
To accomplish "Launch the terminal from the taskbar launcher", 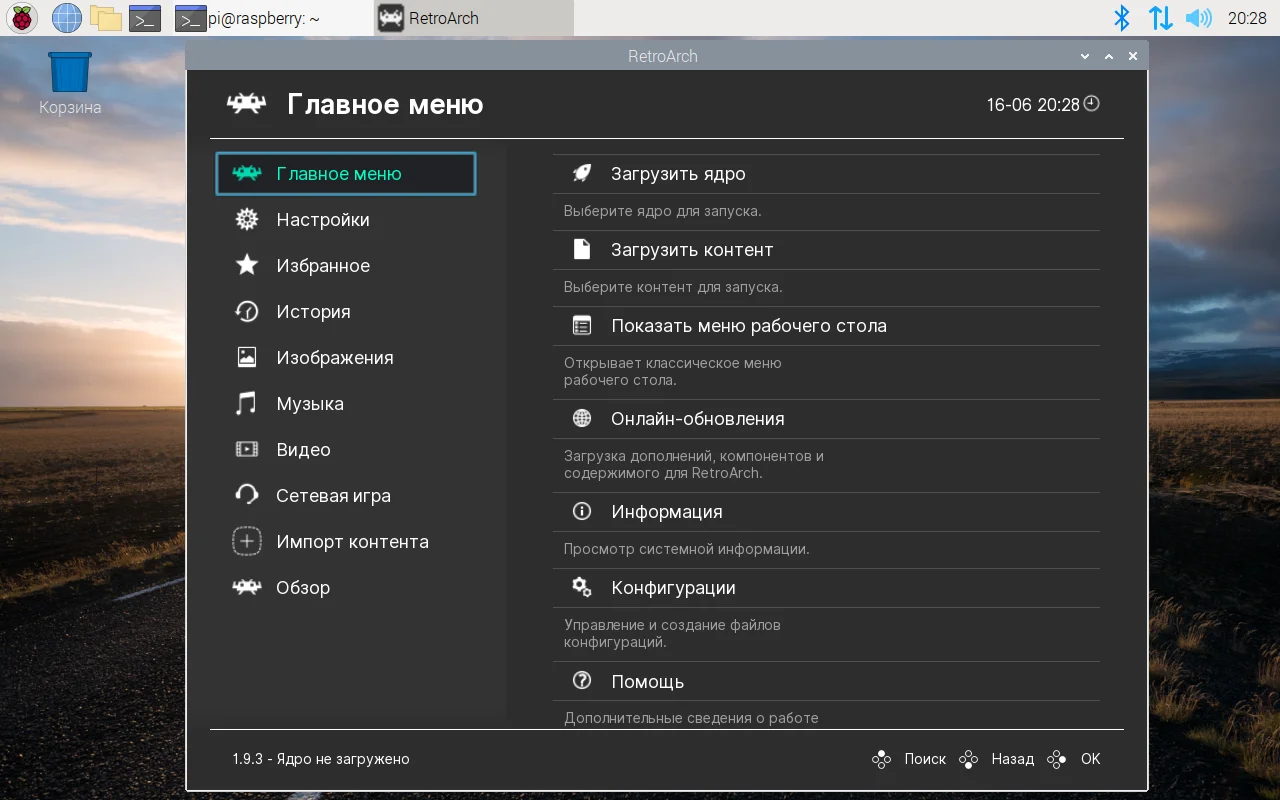I will (x=146, y=18).
